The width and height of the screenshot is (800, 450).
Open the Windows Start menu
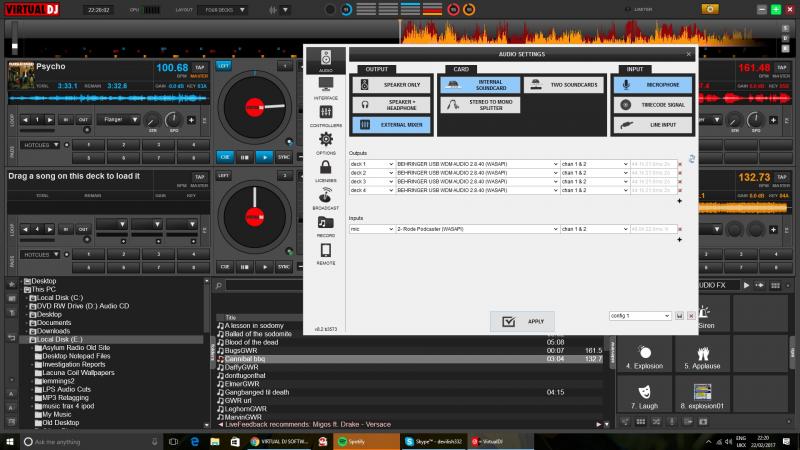point(10,442)
